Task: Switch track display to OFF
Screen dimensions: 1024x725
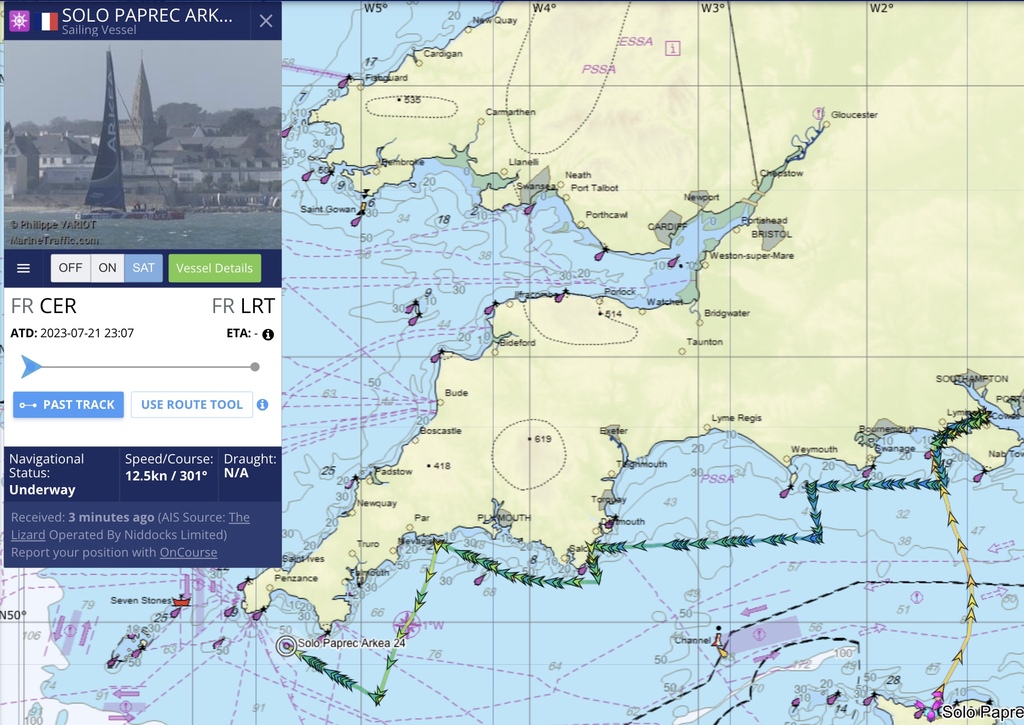Action: pos(71,268)
